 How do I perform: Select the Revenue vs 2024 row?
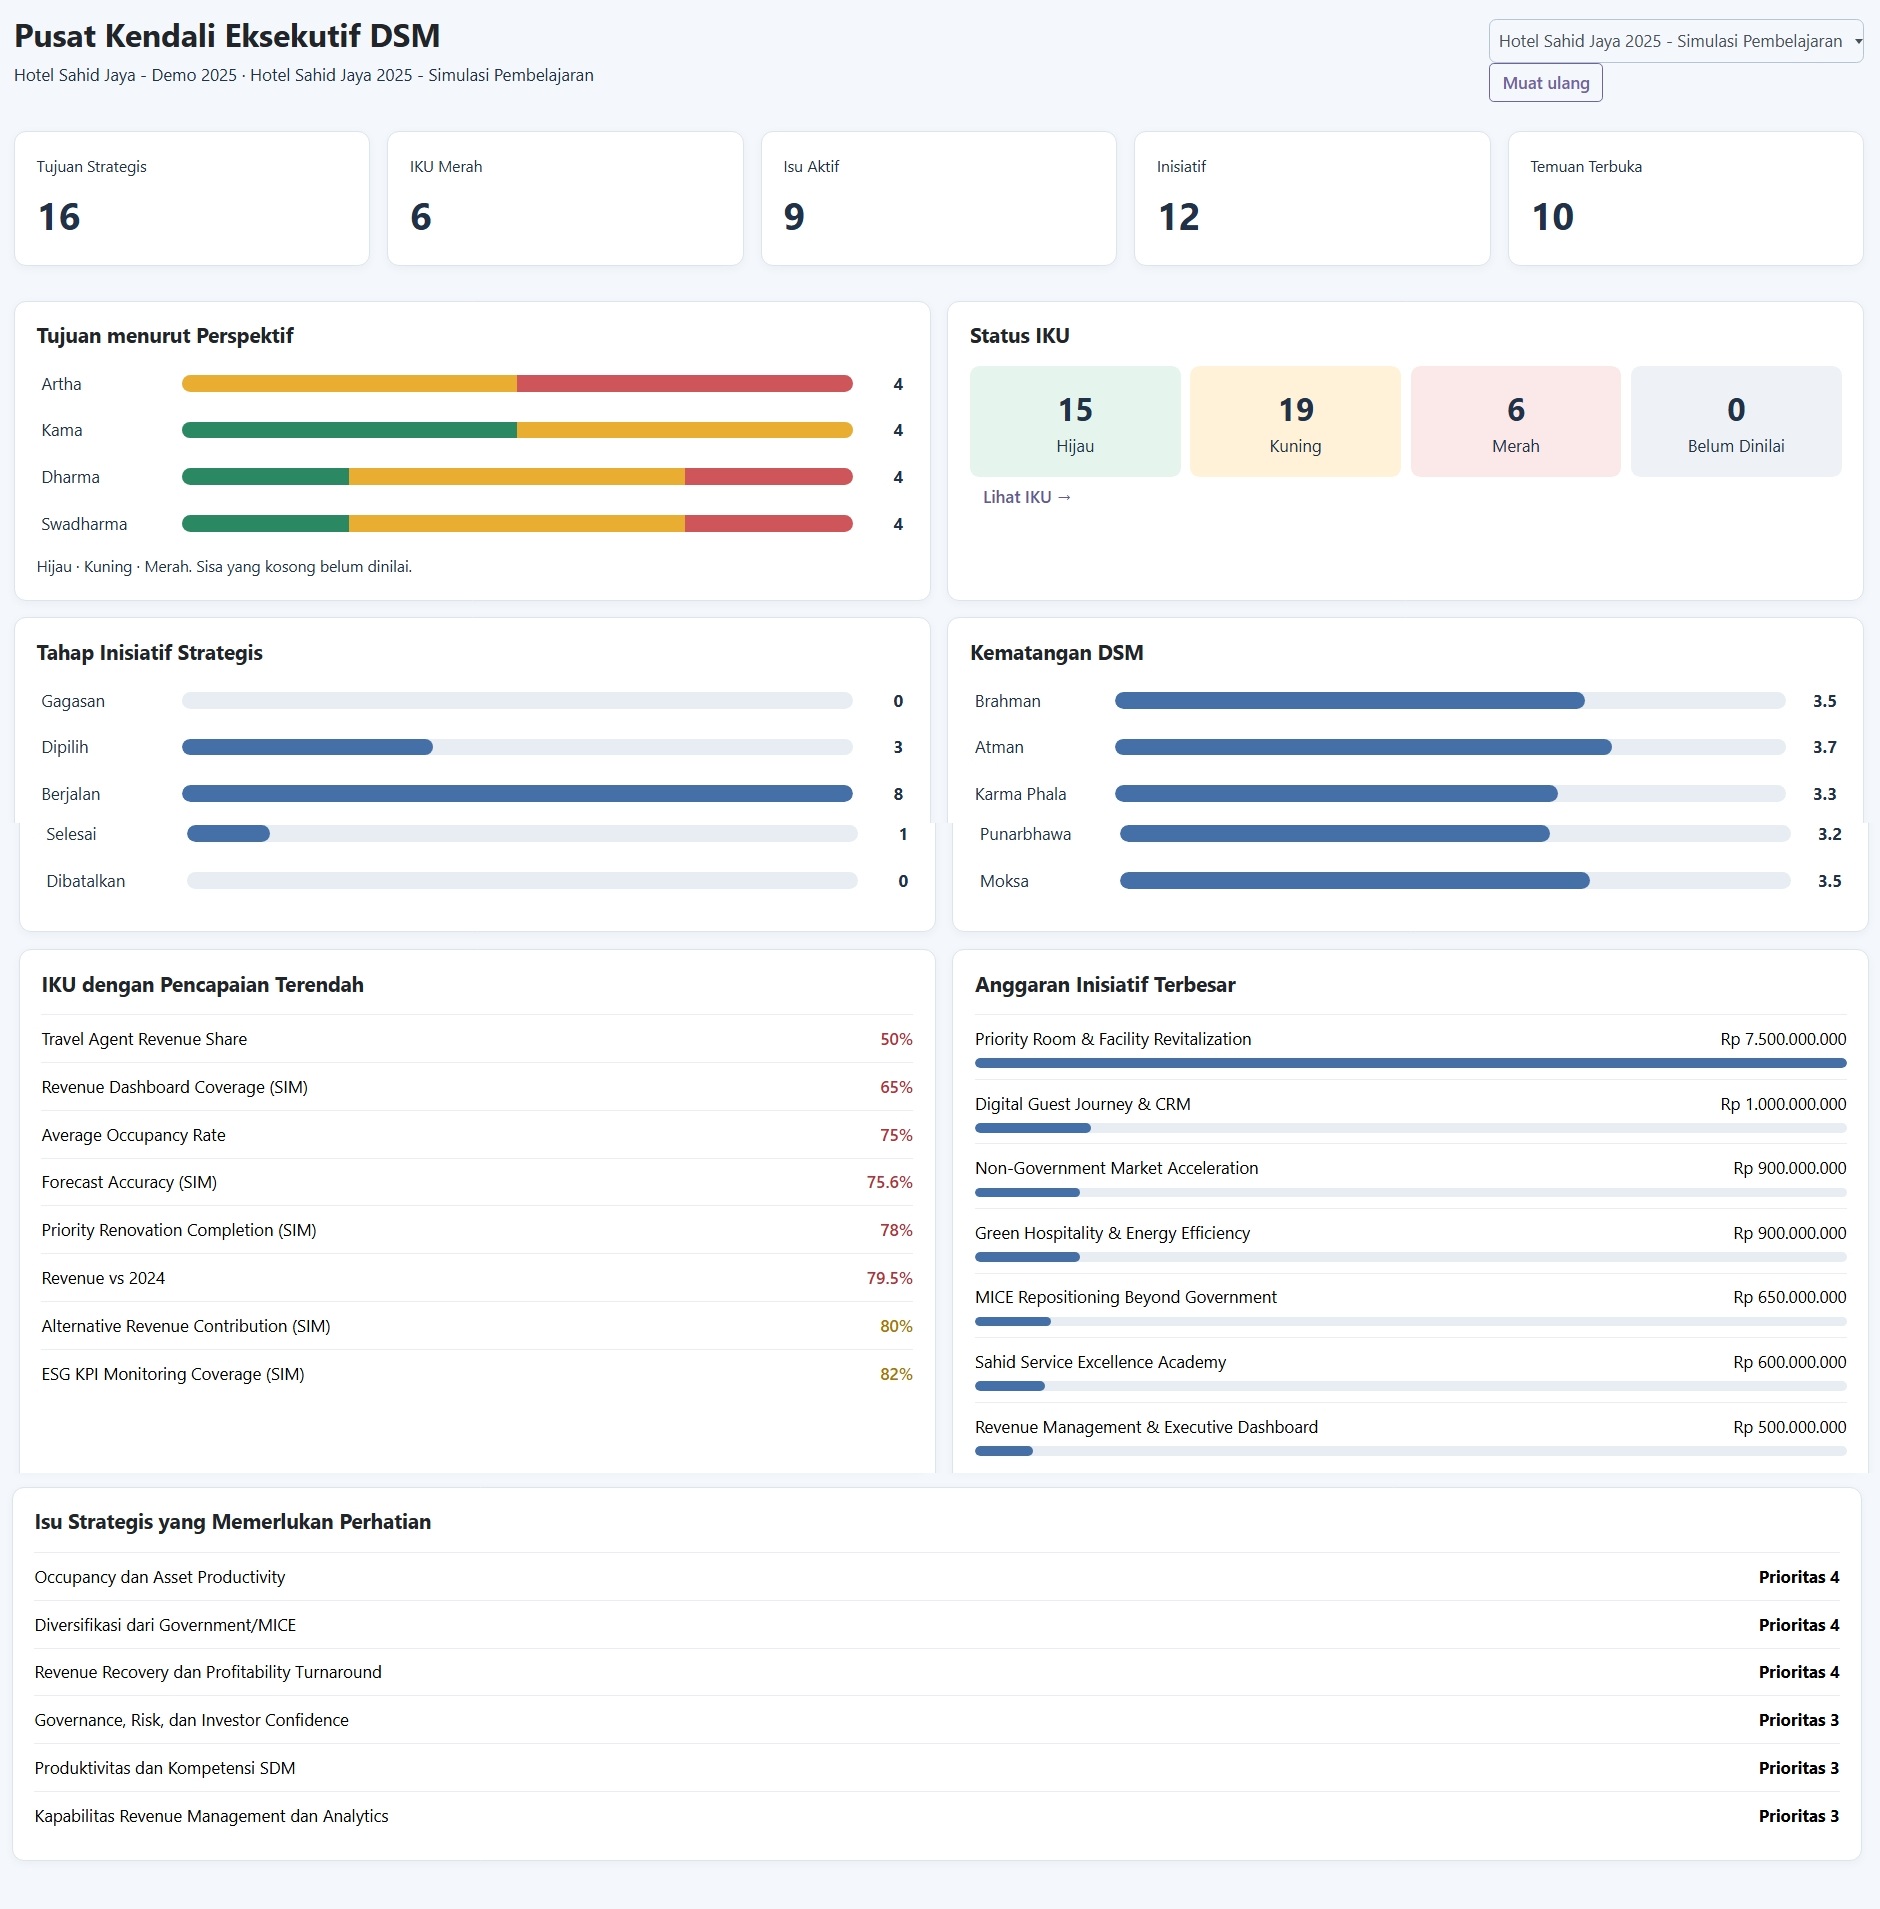[477, 1278]
